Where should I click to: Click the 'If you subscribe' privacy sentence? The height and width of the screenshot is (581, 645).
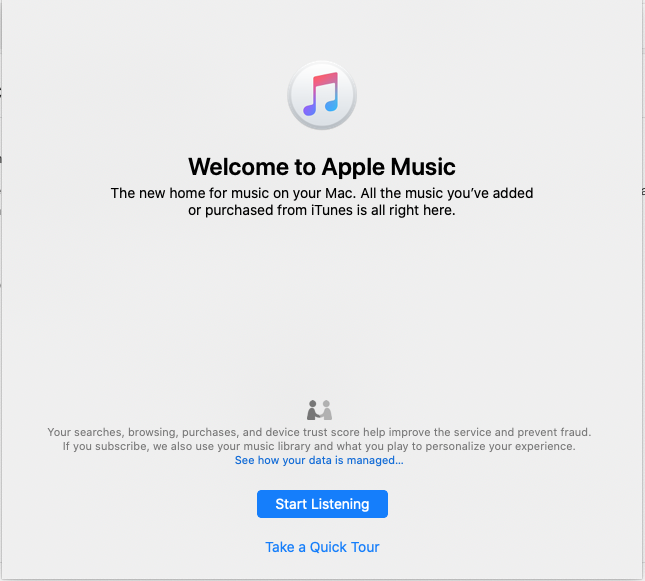pyautogui.click(x=319, y=446)
